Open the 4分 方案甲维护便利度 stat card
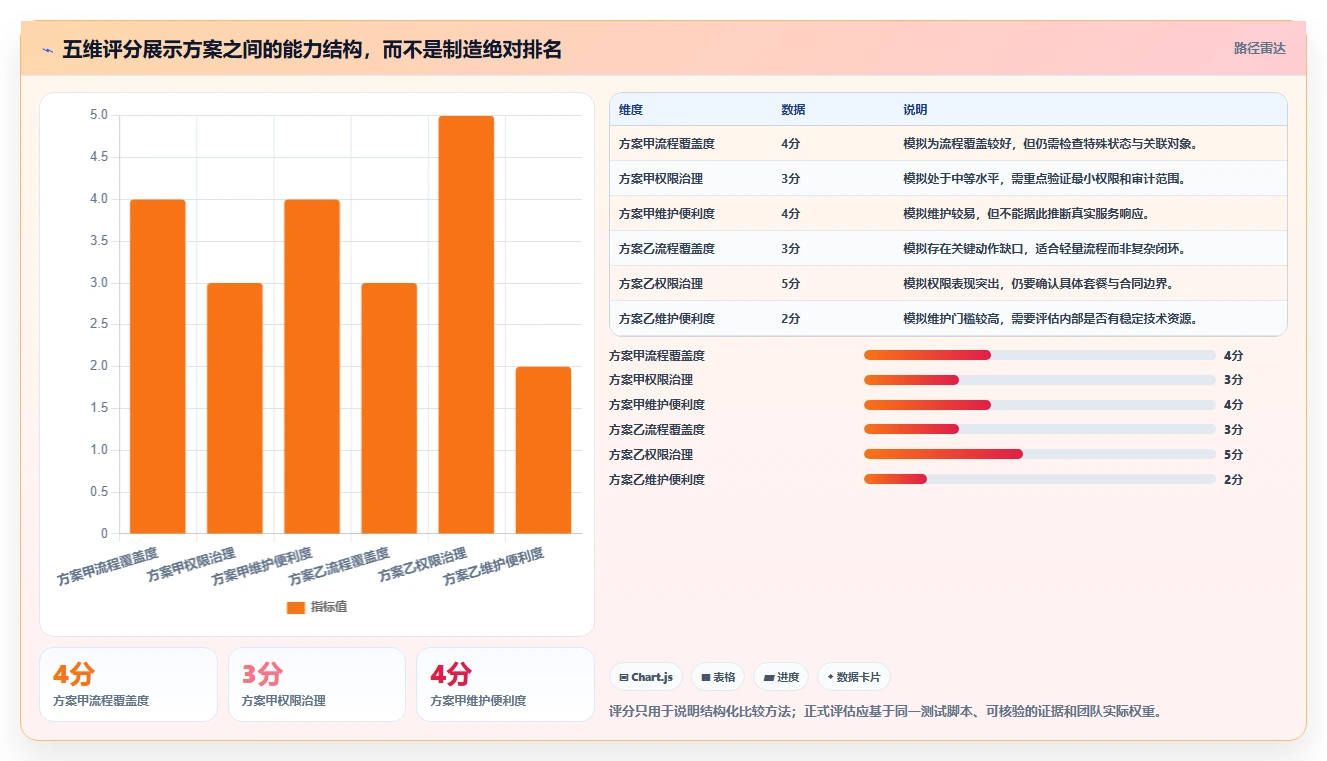 505,684
